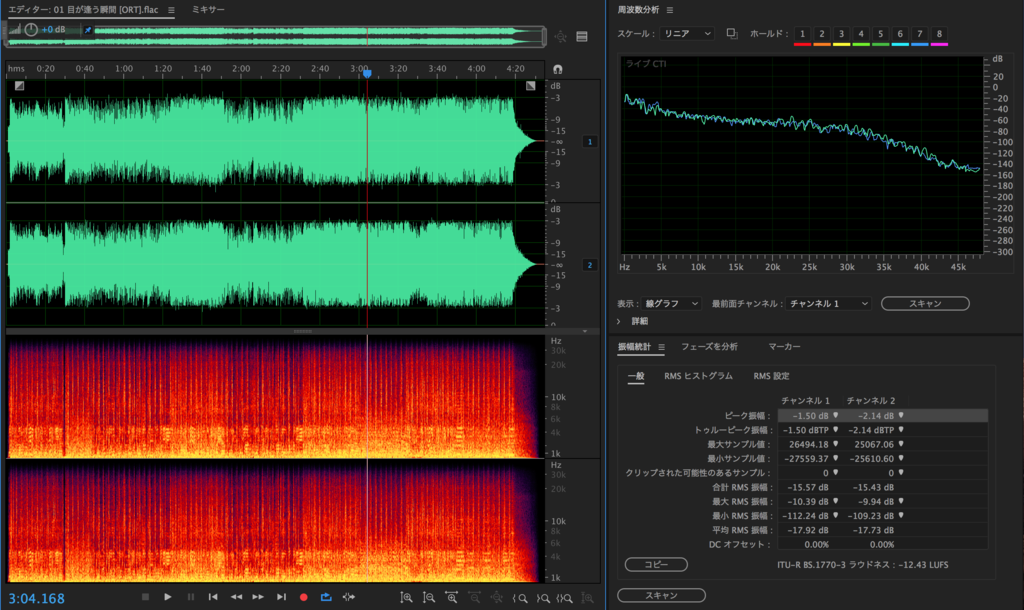Move playhead to next marker
Screen dimensions: 1024x610
pyautogui.click(x=281, y=597)
